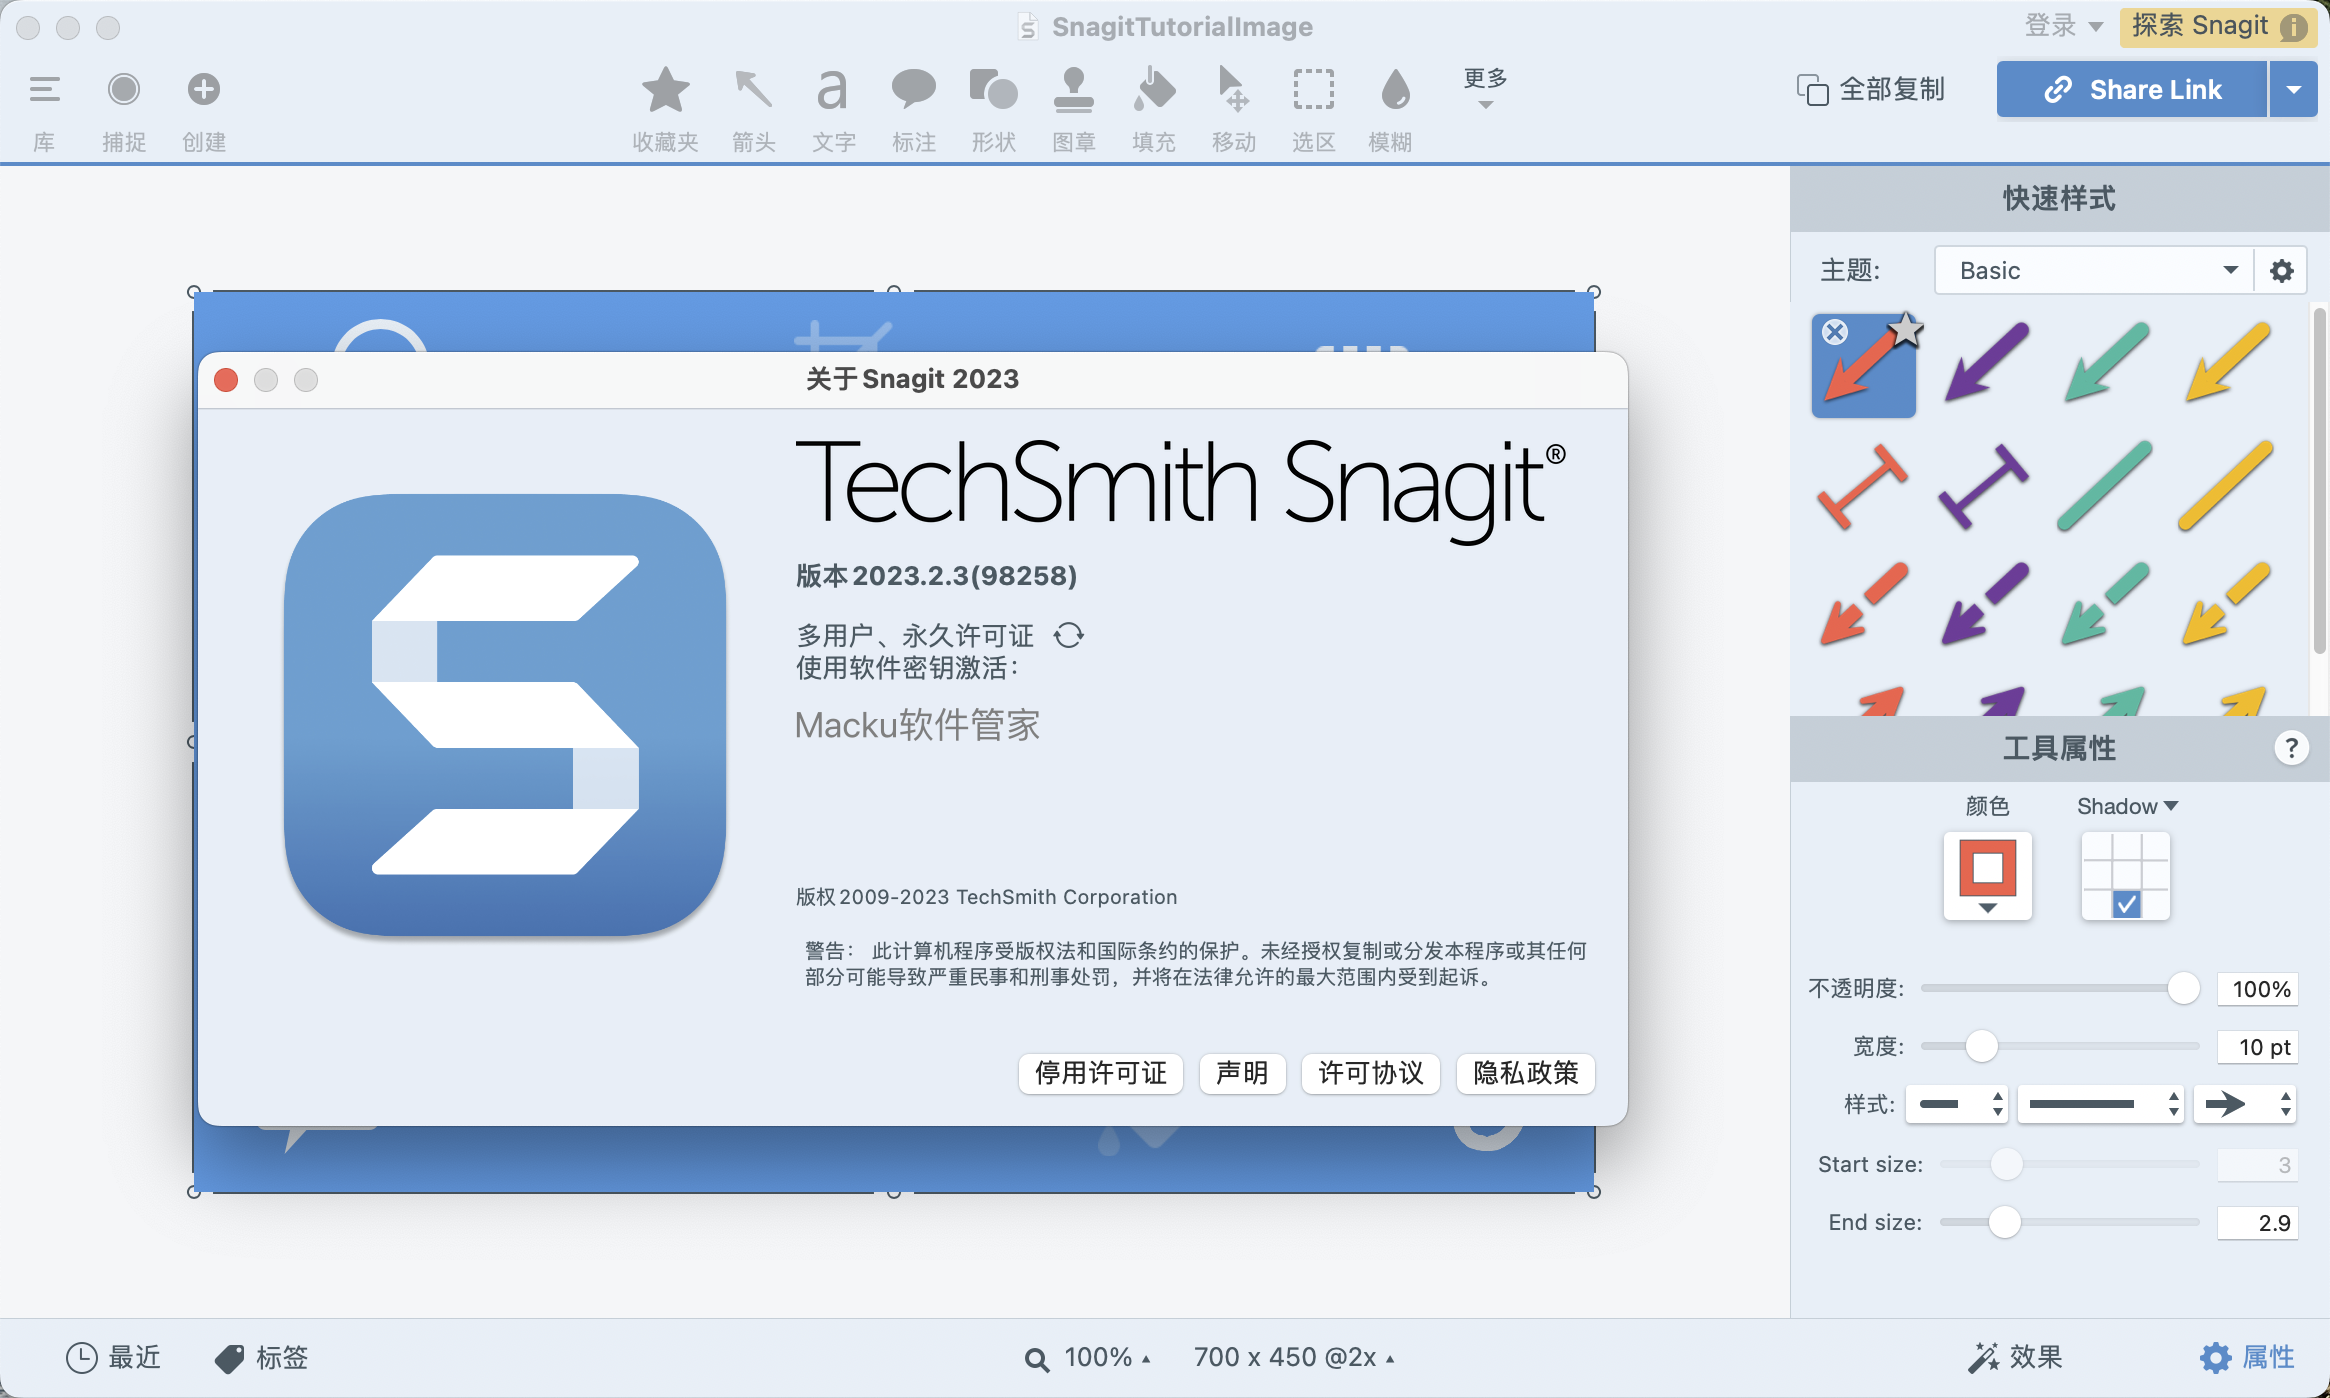Remove the selected red arrow quick style
This screenshot has height=1398, width=2330.
click(x=1834, y=332)
